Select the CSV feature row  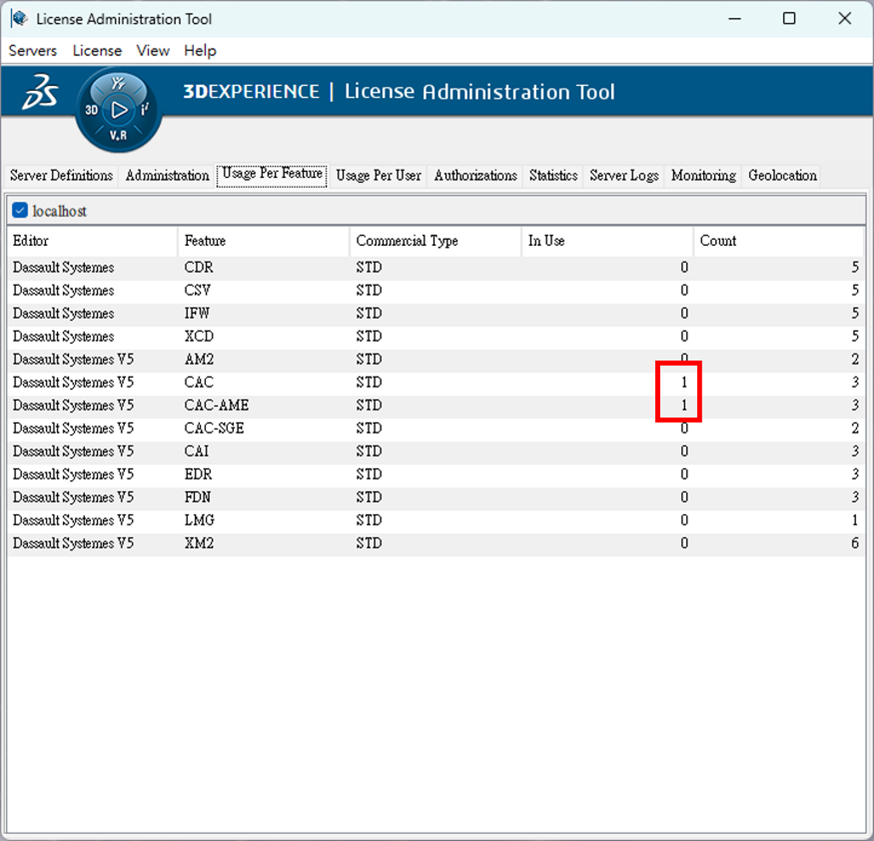pyautogui.click(x=436, y=290)
